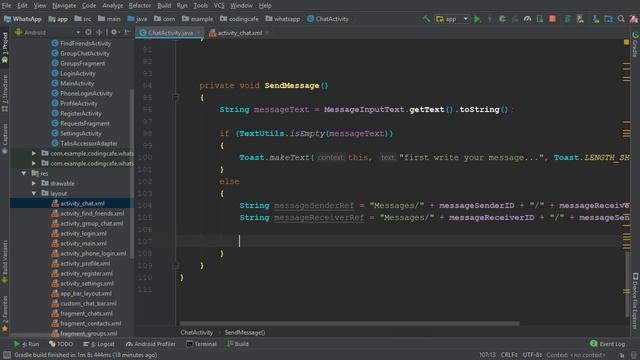The width and height of the screenshot is (640, 360).
Task: Open the CRLF line separator selector
Action: [509, 355]
